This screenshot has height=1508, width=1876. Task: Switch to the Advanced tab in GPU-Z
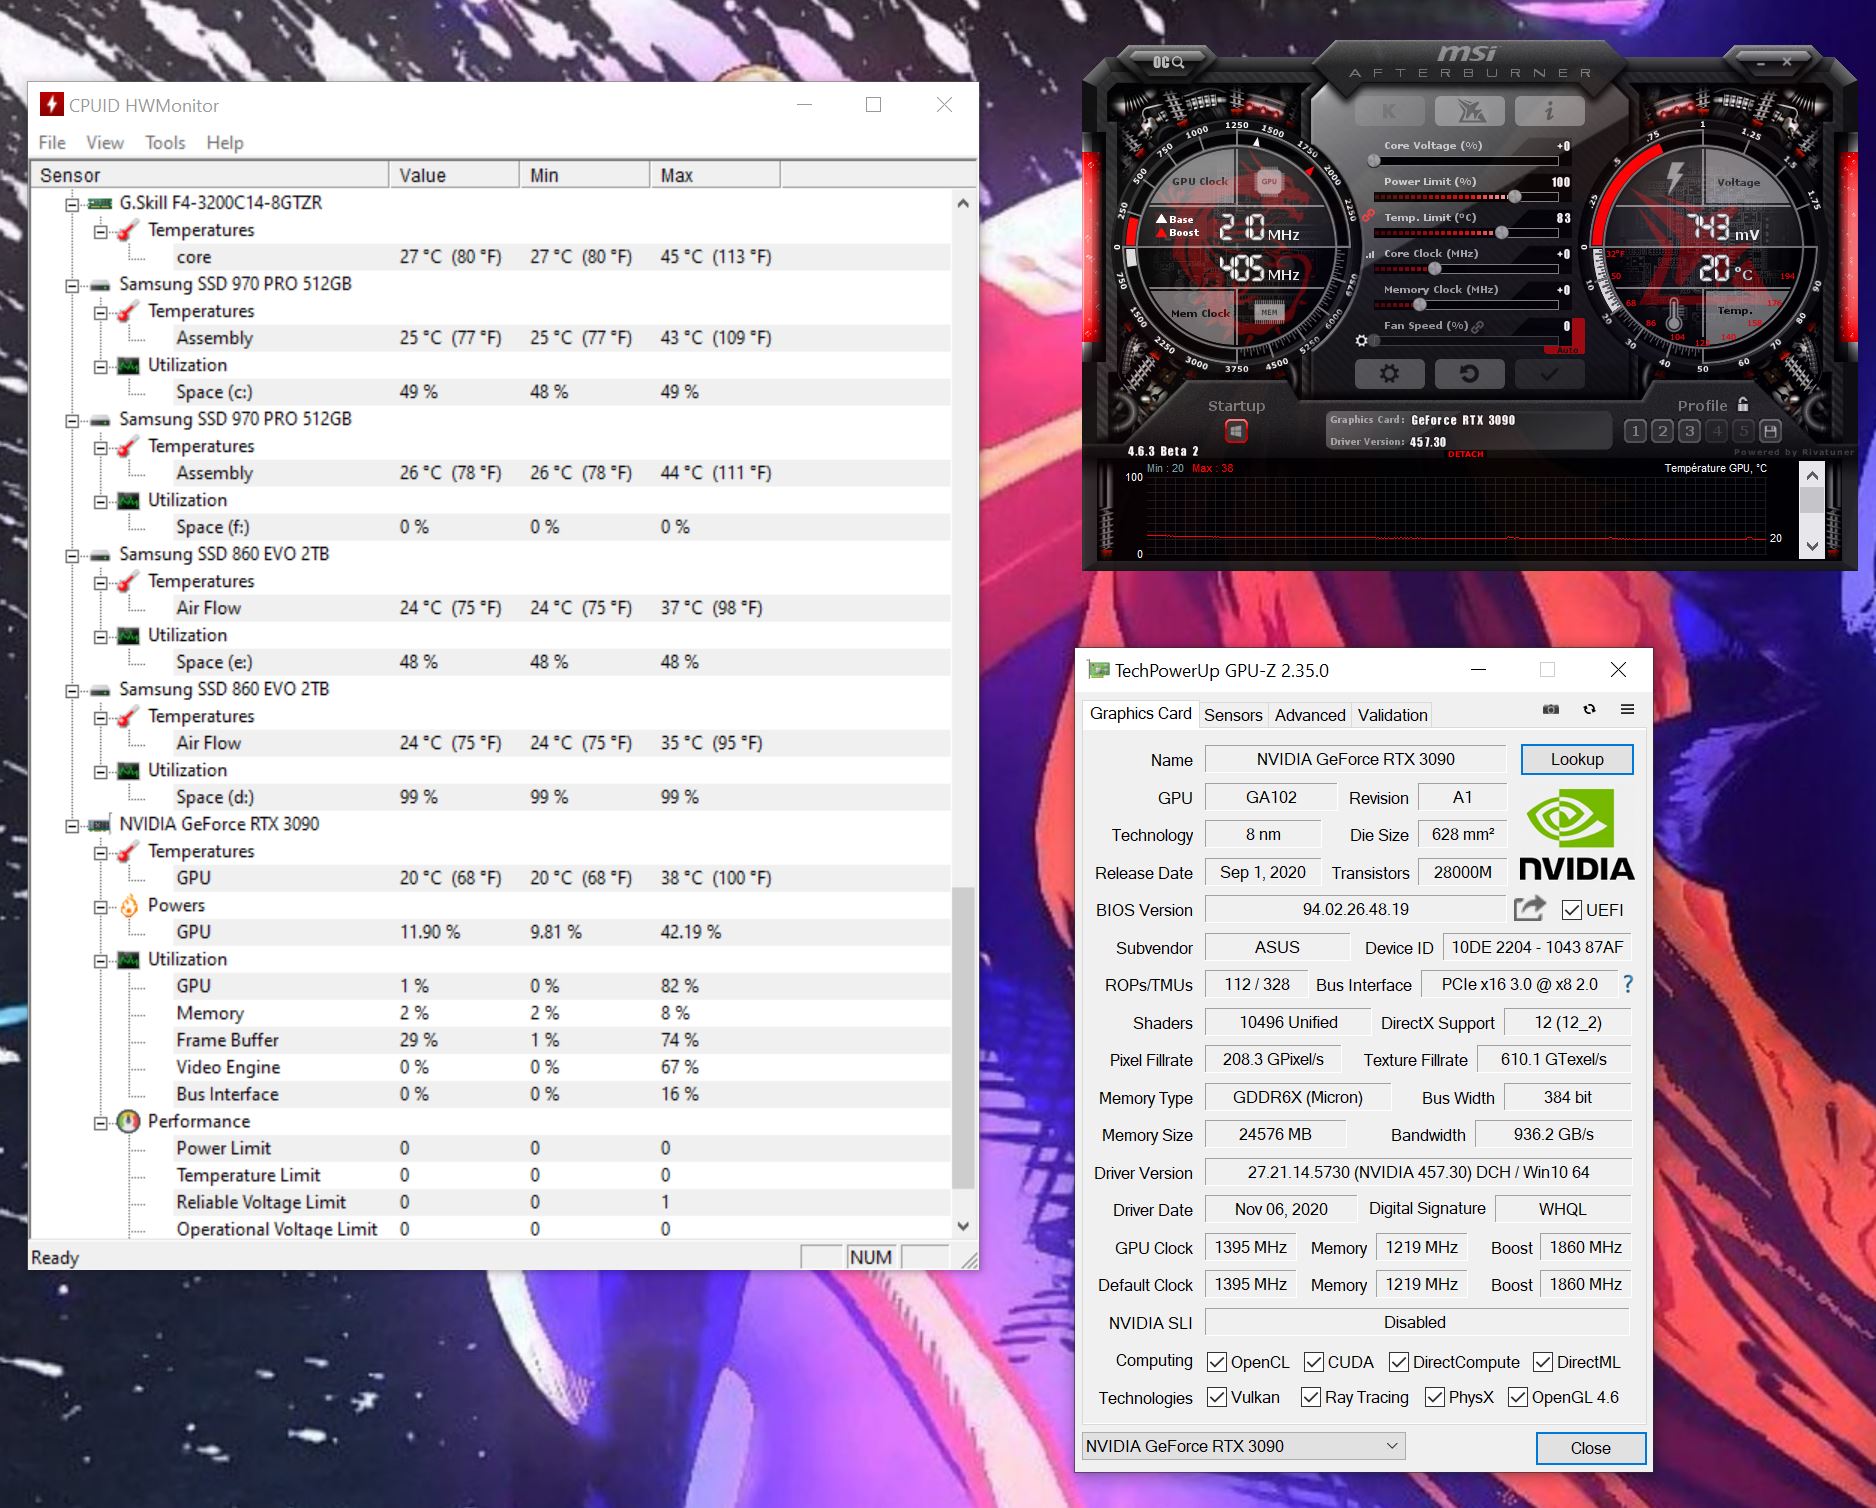tap(1310, 715)
